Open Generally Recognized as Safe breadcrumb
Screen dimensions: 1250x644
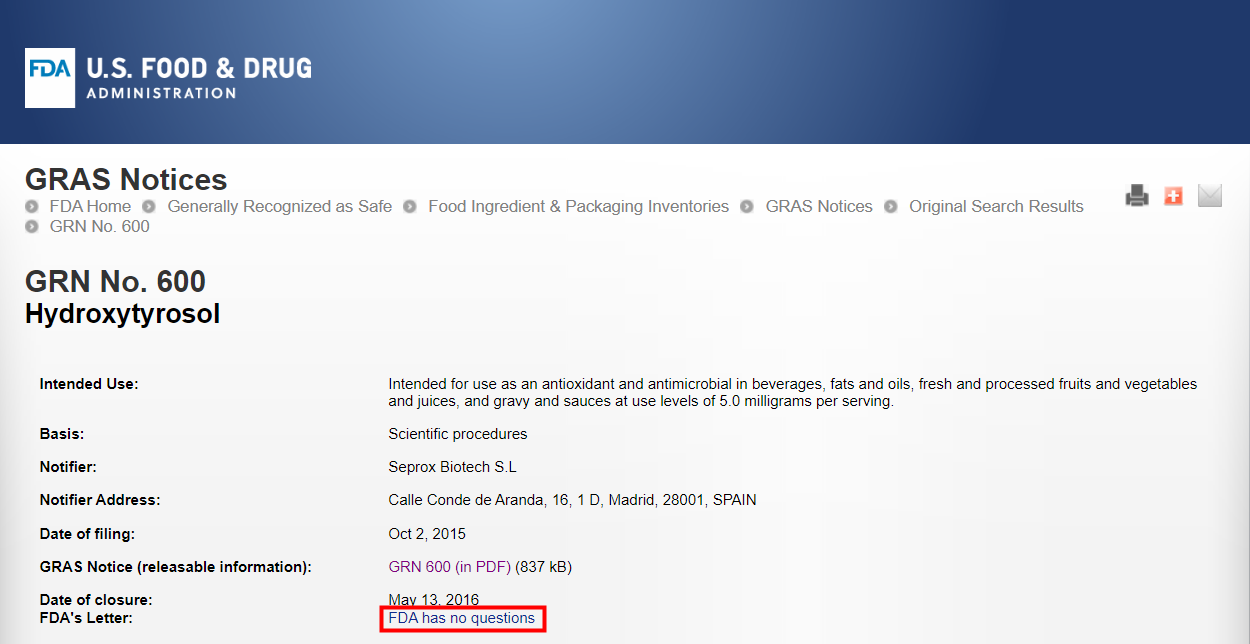click(x=279, y=207)
